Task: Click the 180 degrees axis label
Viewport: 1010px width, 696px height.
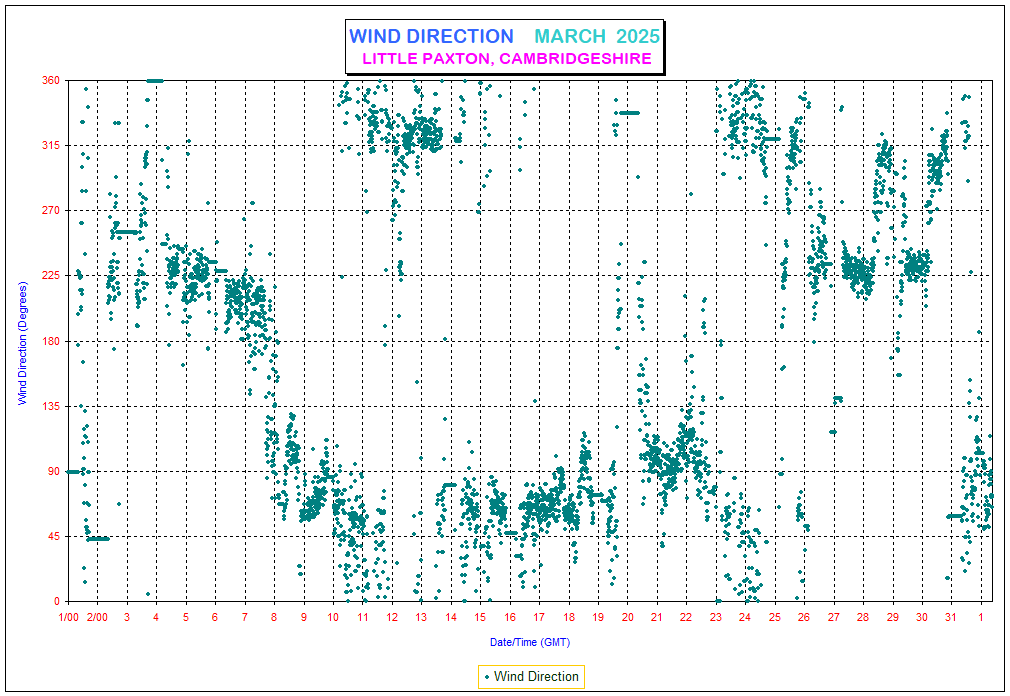Action: (x=52, y=341)
